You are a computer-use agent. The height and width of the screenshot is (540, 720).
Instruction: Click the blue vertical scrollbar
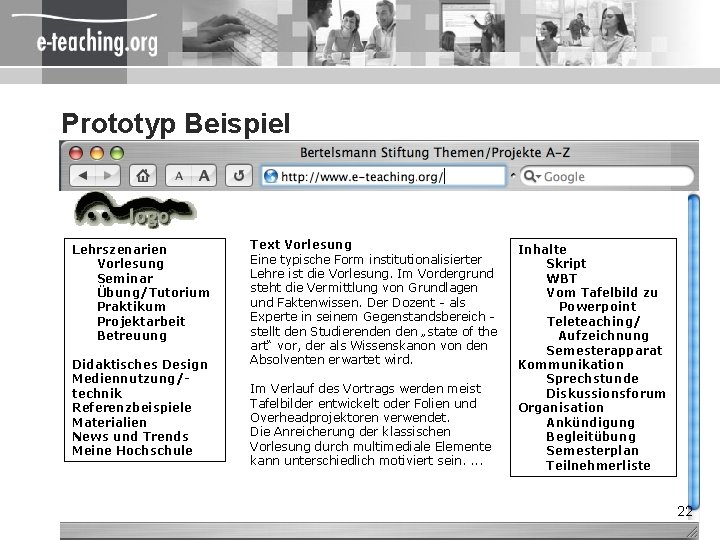693,351
